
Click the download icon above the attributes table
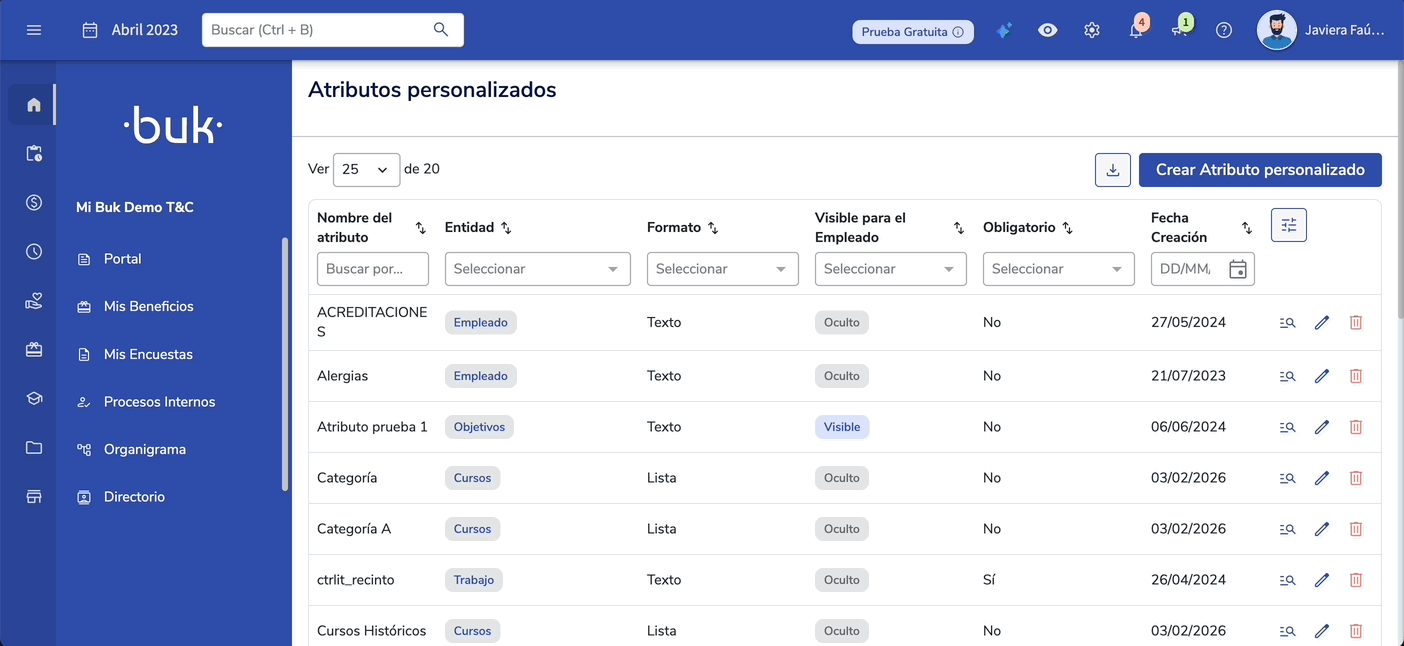[x=1112, y=169]
